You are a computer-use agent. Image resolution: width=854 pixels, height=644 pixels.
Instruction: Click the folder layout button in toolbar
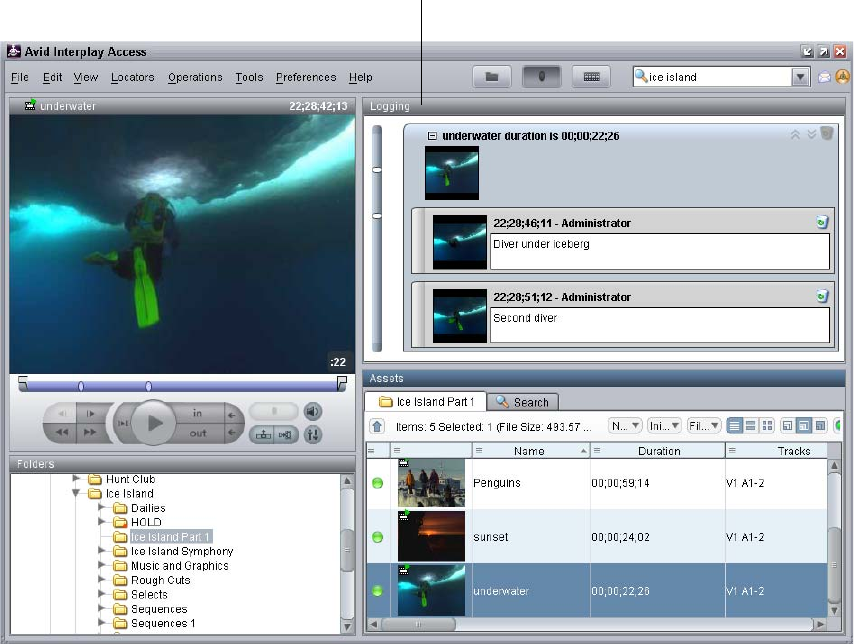pyautogui.click(x=492, y=77)
